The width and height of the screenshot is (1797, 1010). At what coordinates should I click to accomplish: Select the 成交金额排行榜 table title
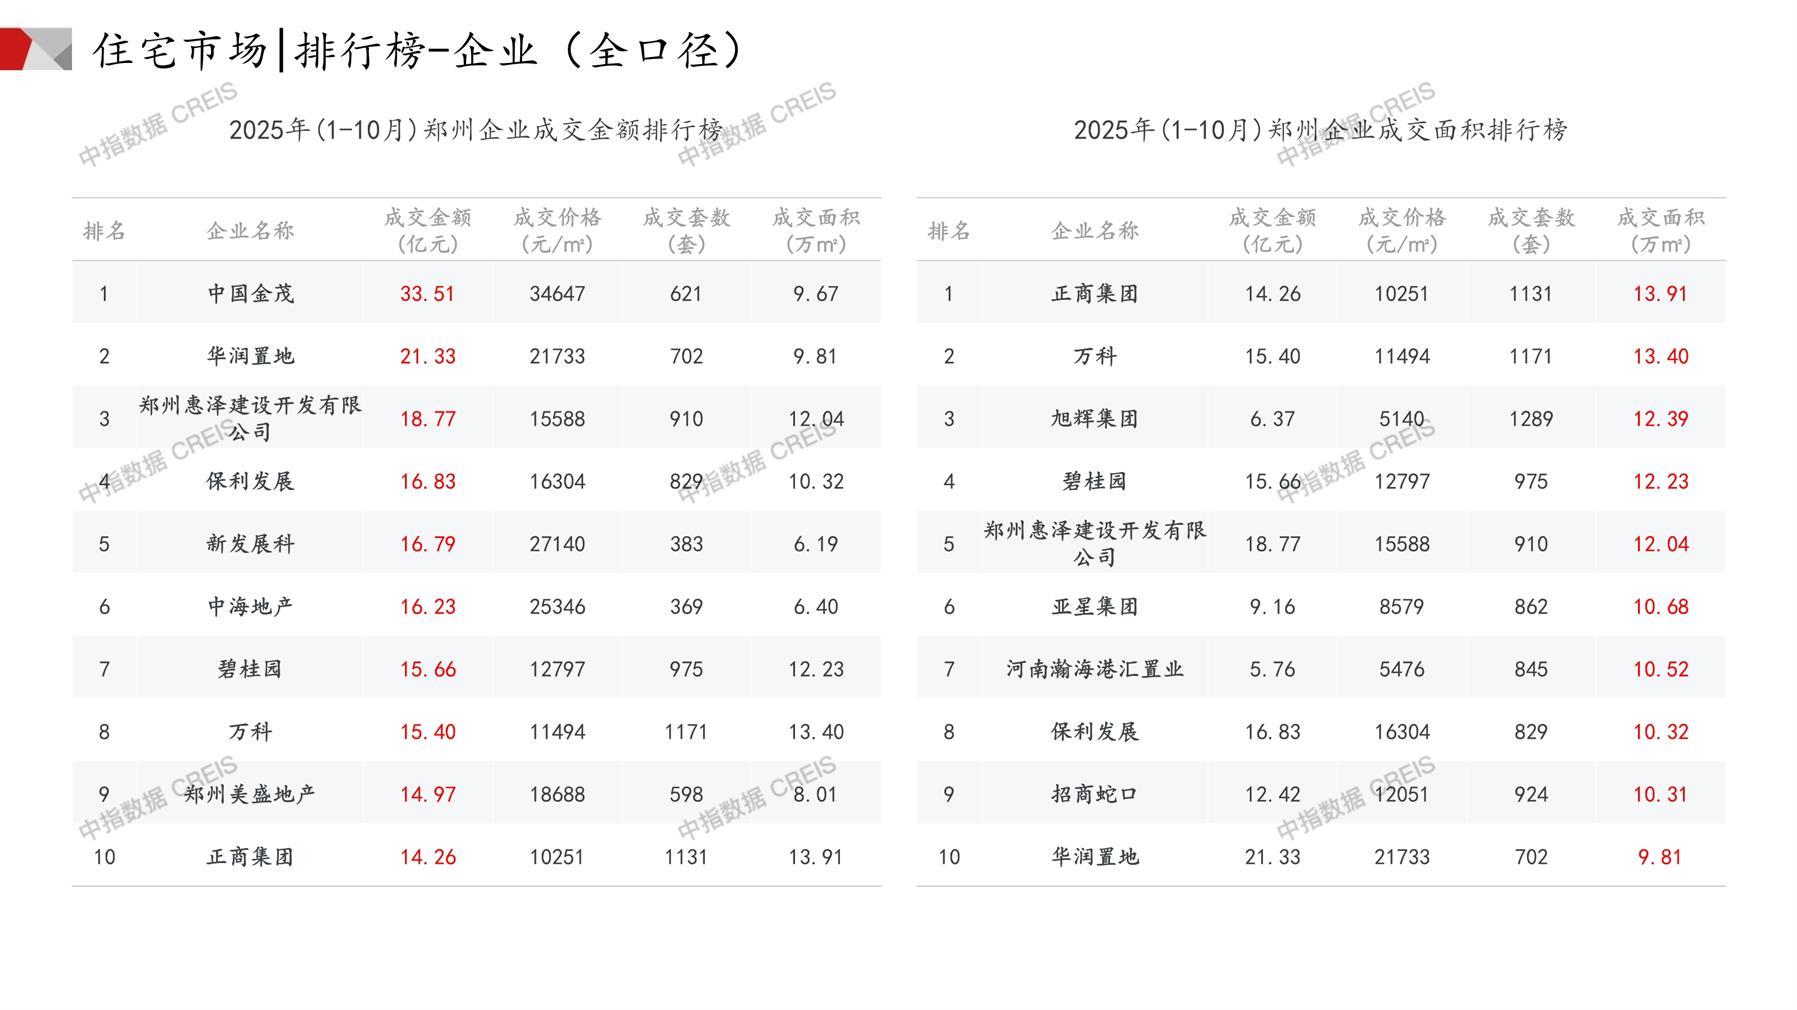(476, 130)
